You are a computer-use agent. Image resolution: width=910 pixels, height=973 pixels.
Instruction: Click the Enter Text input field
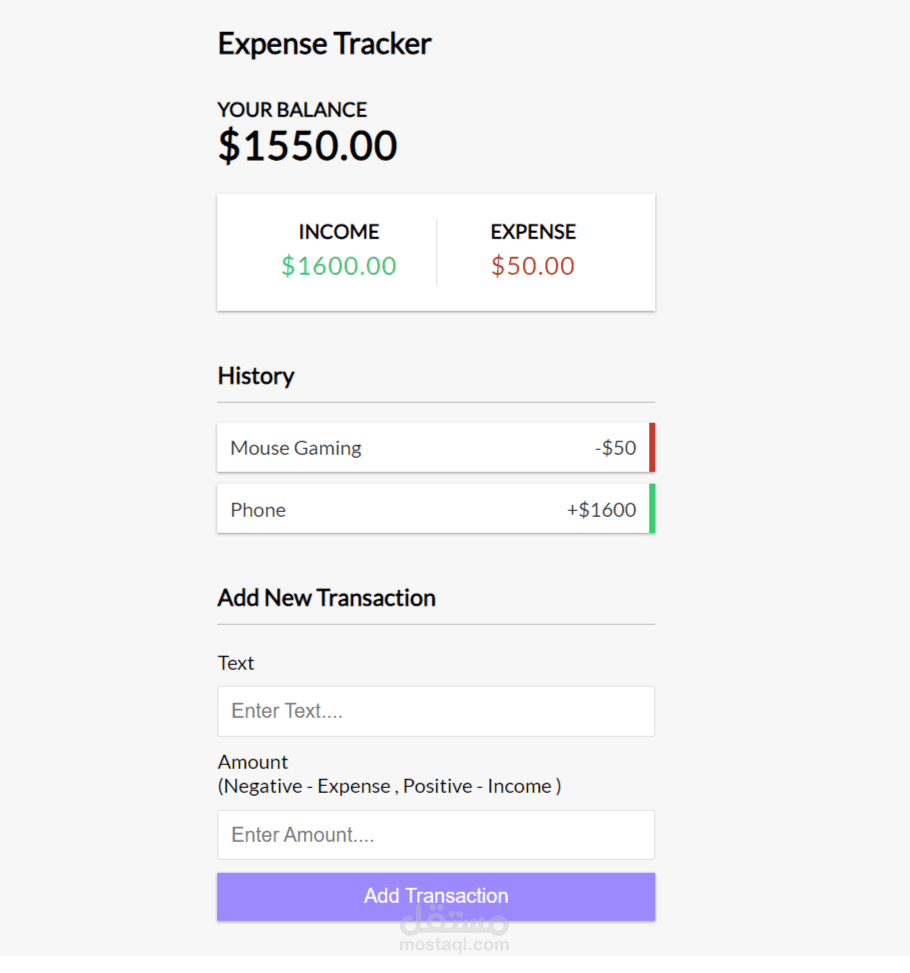[435, 711]
